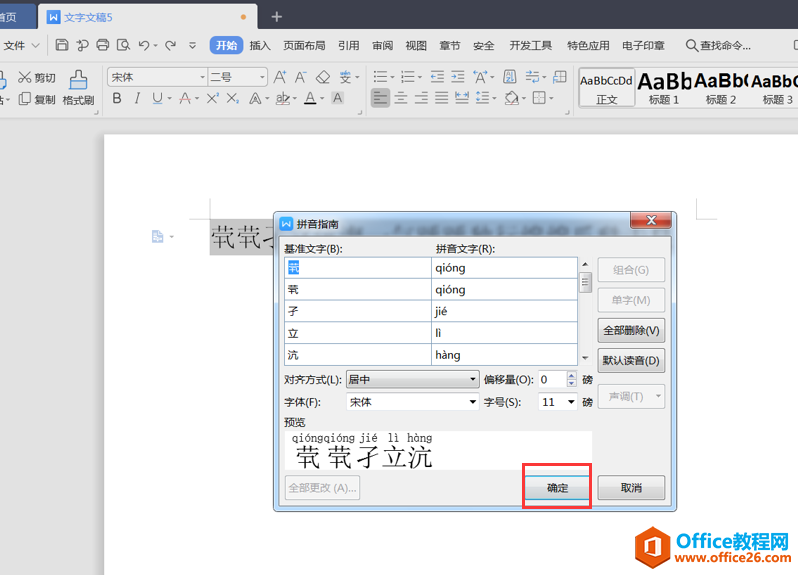This screenshot has width=798, height=575.
Task: Click the Undo arrow icon
Action: [144, 45]
